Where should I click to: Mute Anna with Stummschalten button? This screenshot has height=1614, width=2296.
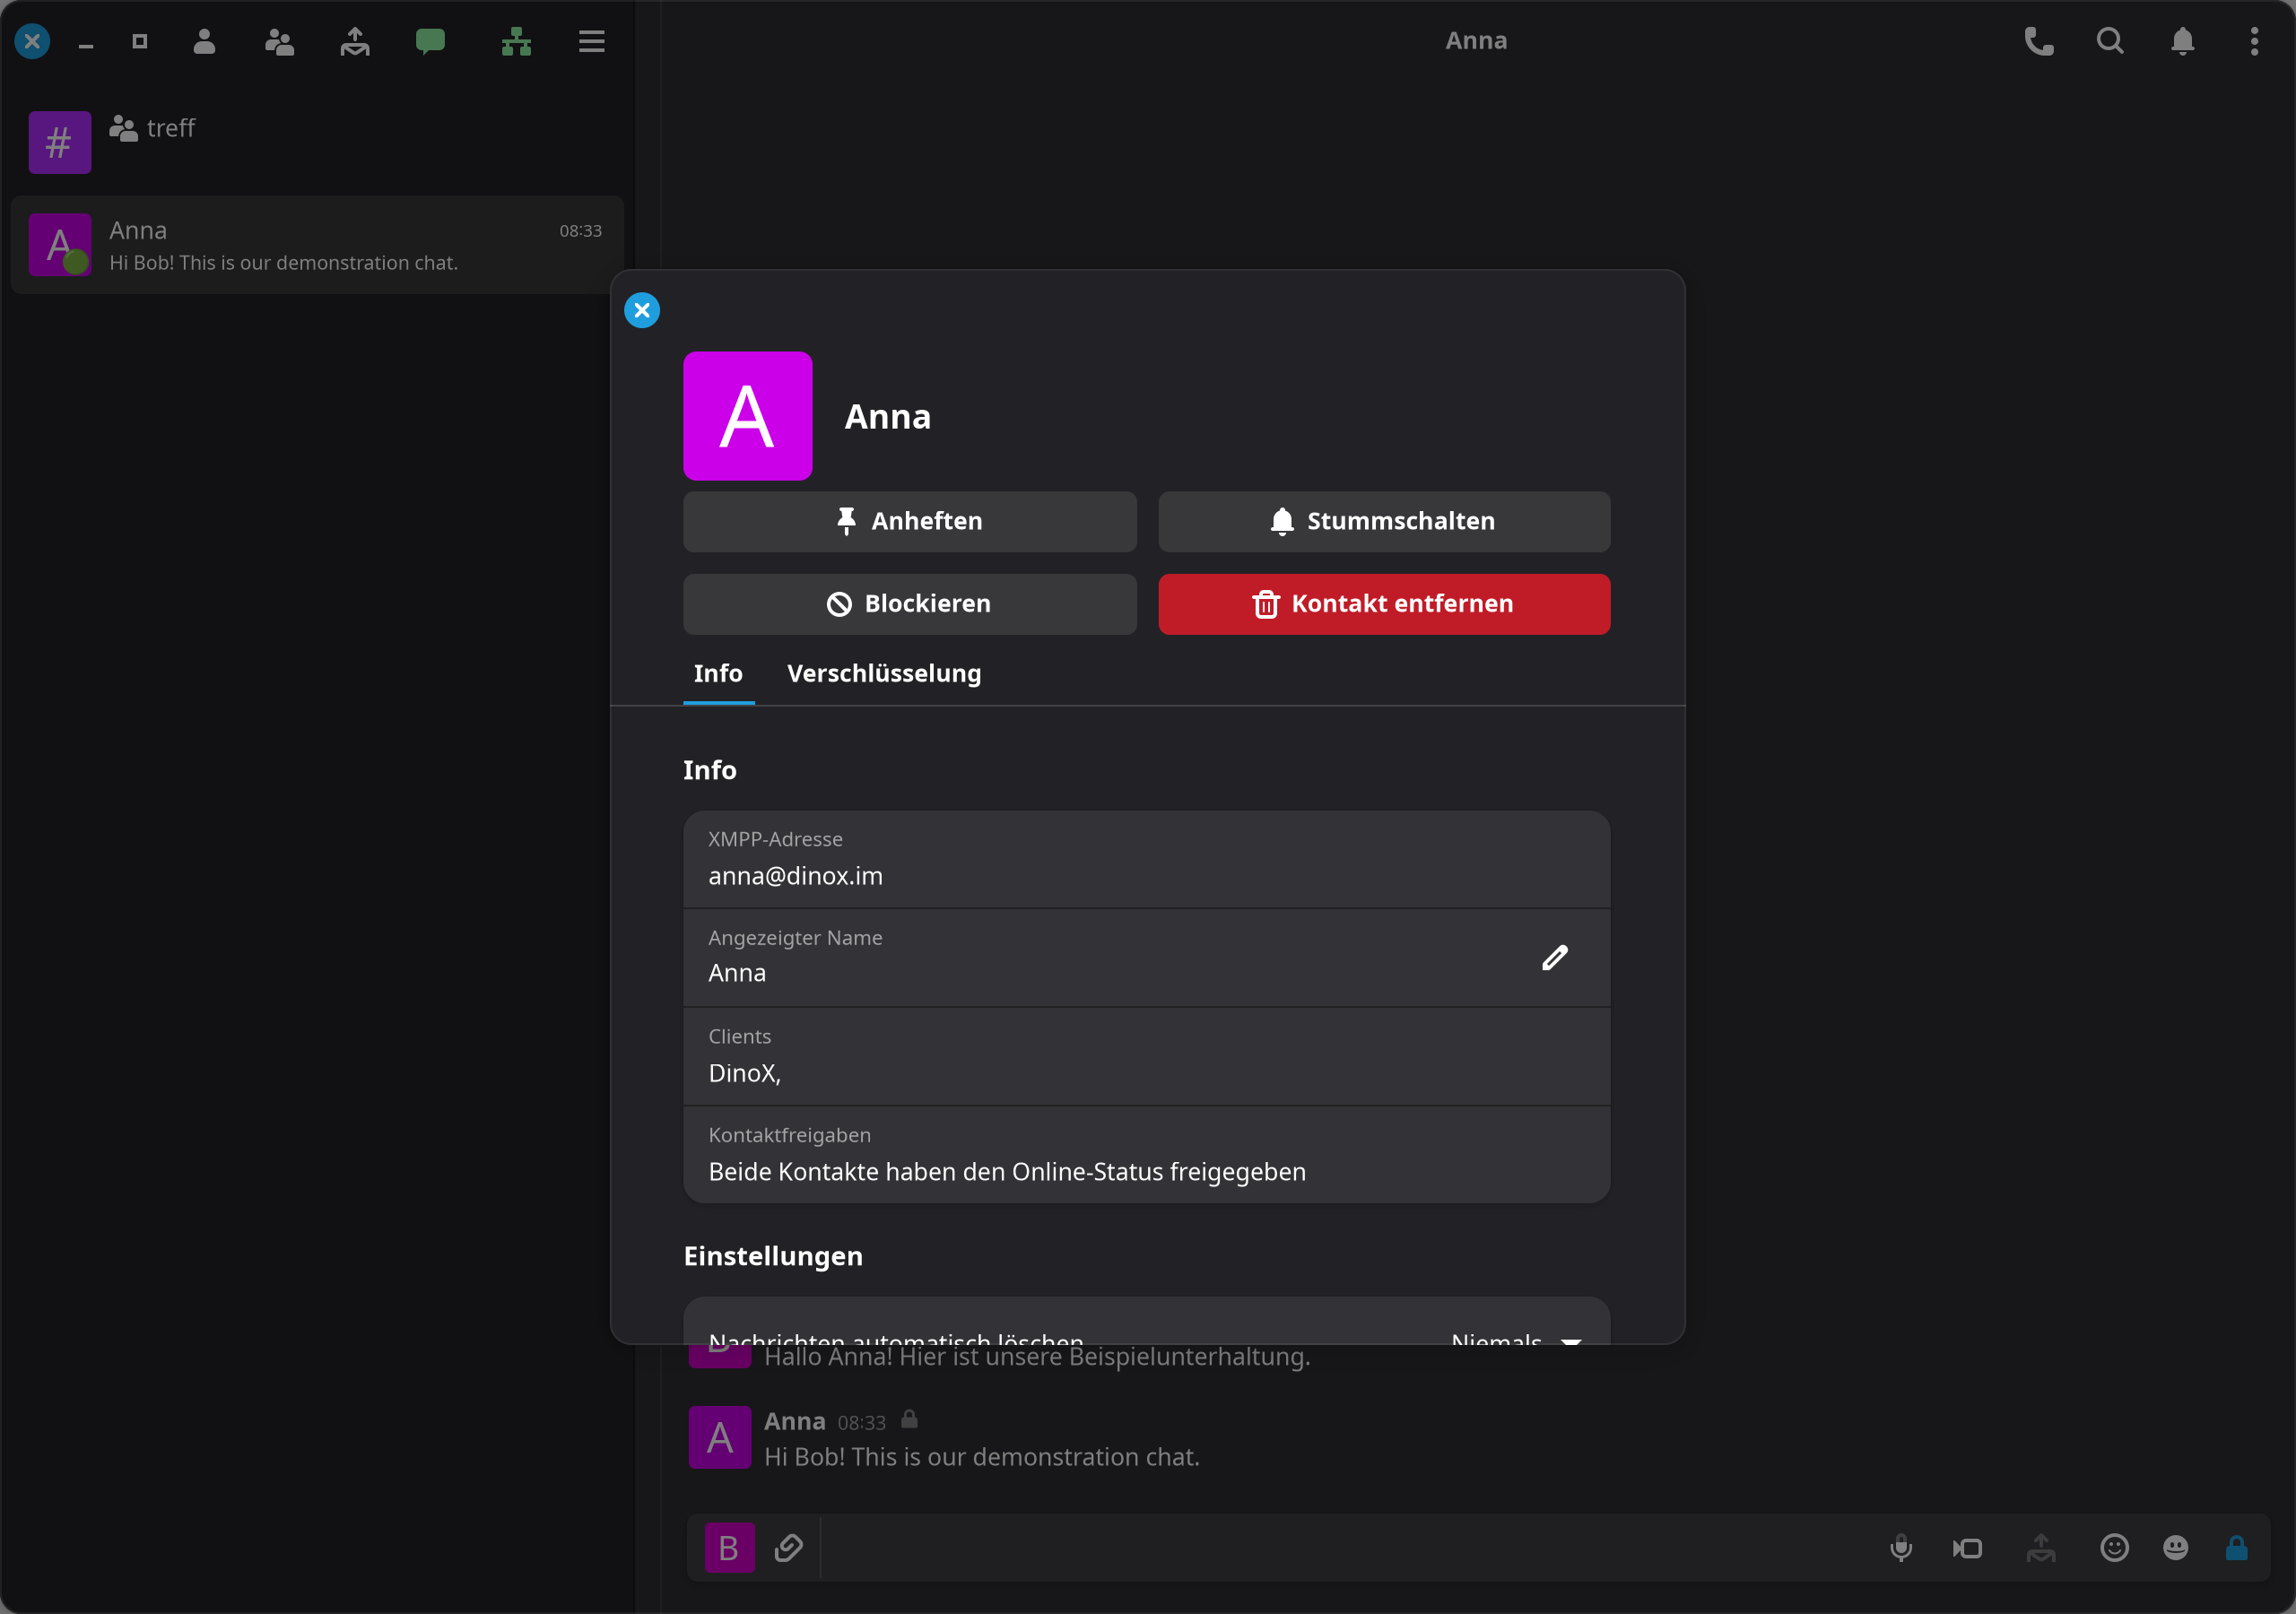coord(1384,521)
